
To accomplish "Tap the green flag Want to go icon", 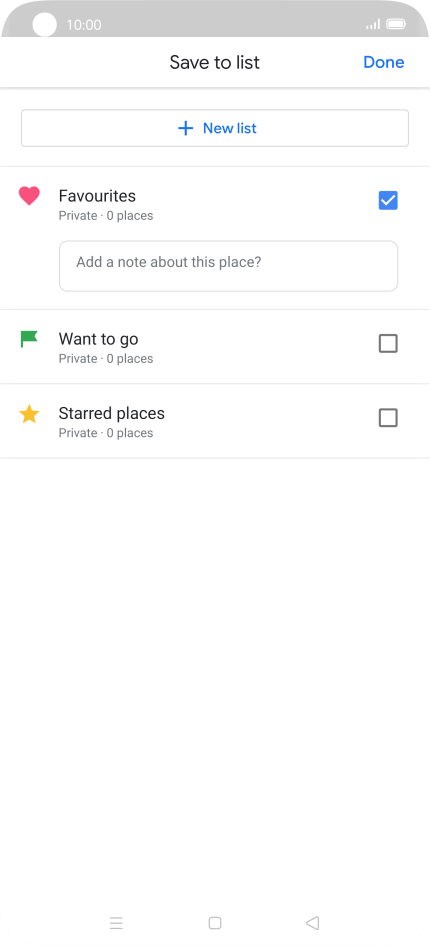I will (29, 339).
